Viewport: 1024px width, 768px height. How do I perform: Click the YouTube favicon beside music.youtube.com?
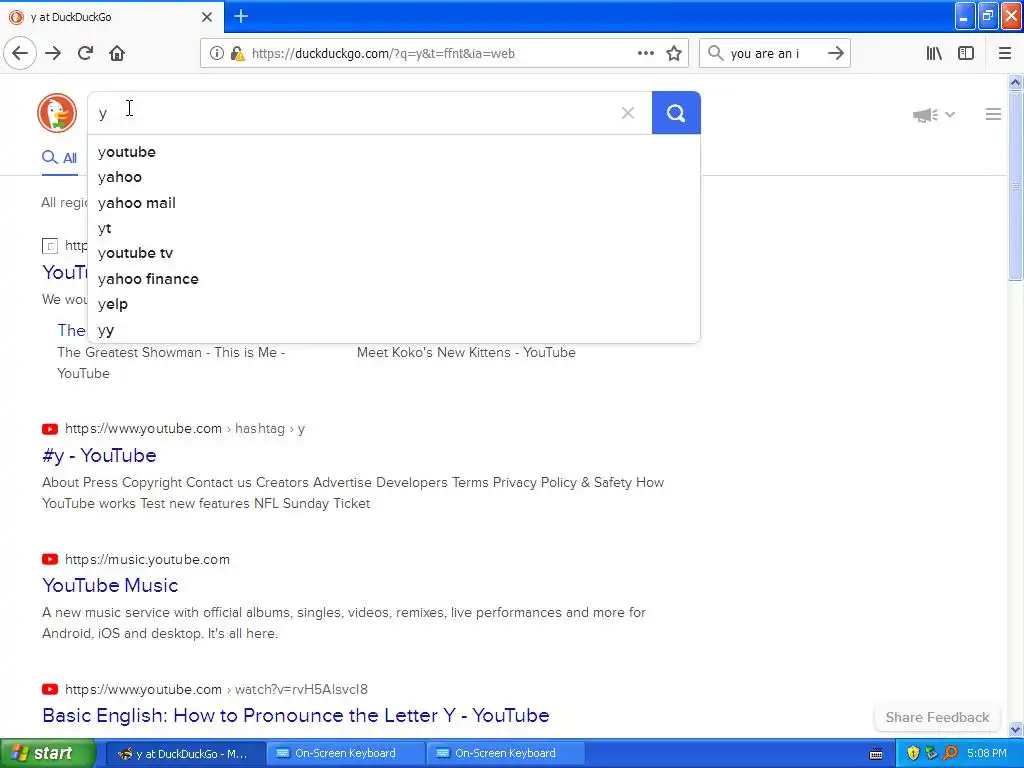[50, 560]
